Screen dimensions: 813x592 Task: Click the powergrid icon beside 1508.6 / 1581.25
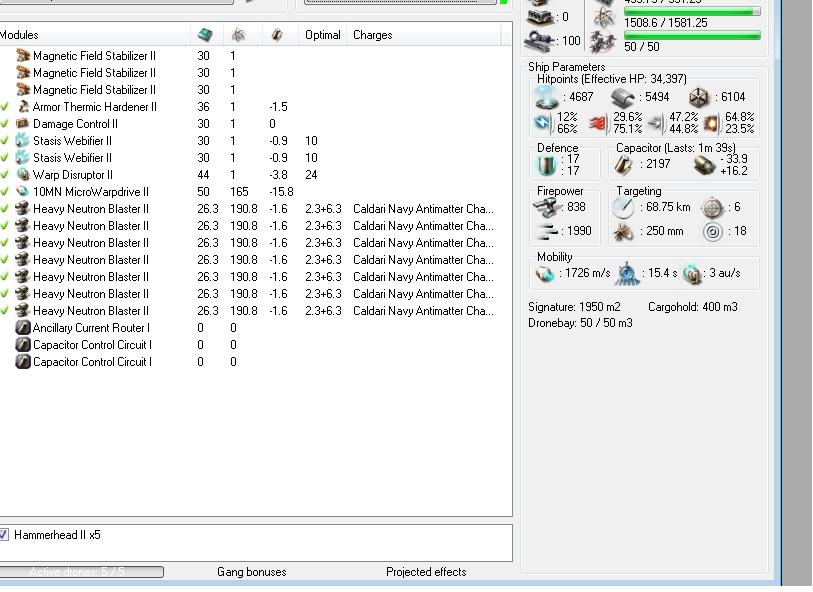pos(604,18)
